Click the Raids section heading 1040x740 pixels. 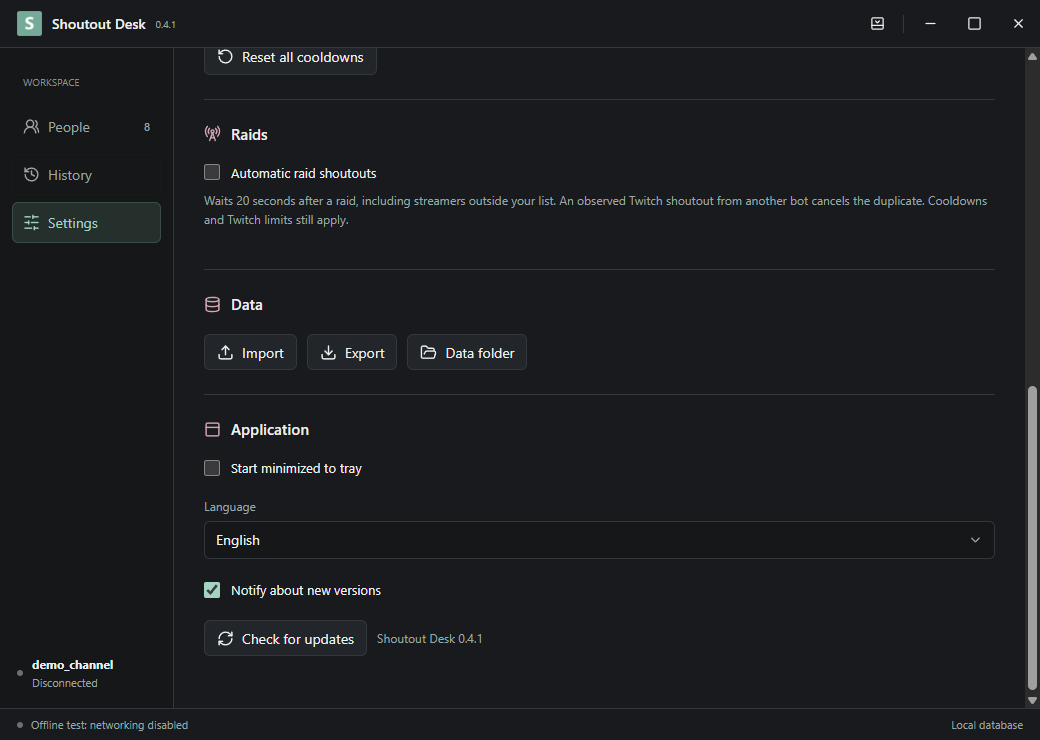click(x=249, y=135)
